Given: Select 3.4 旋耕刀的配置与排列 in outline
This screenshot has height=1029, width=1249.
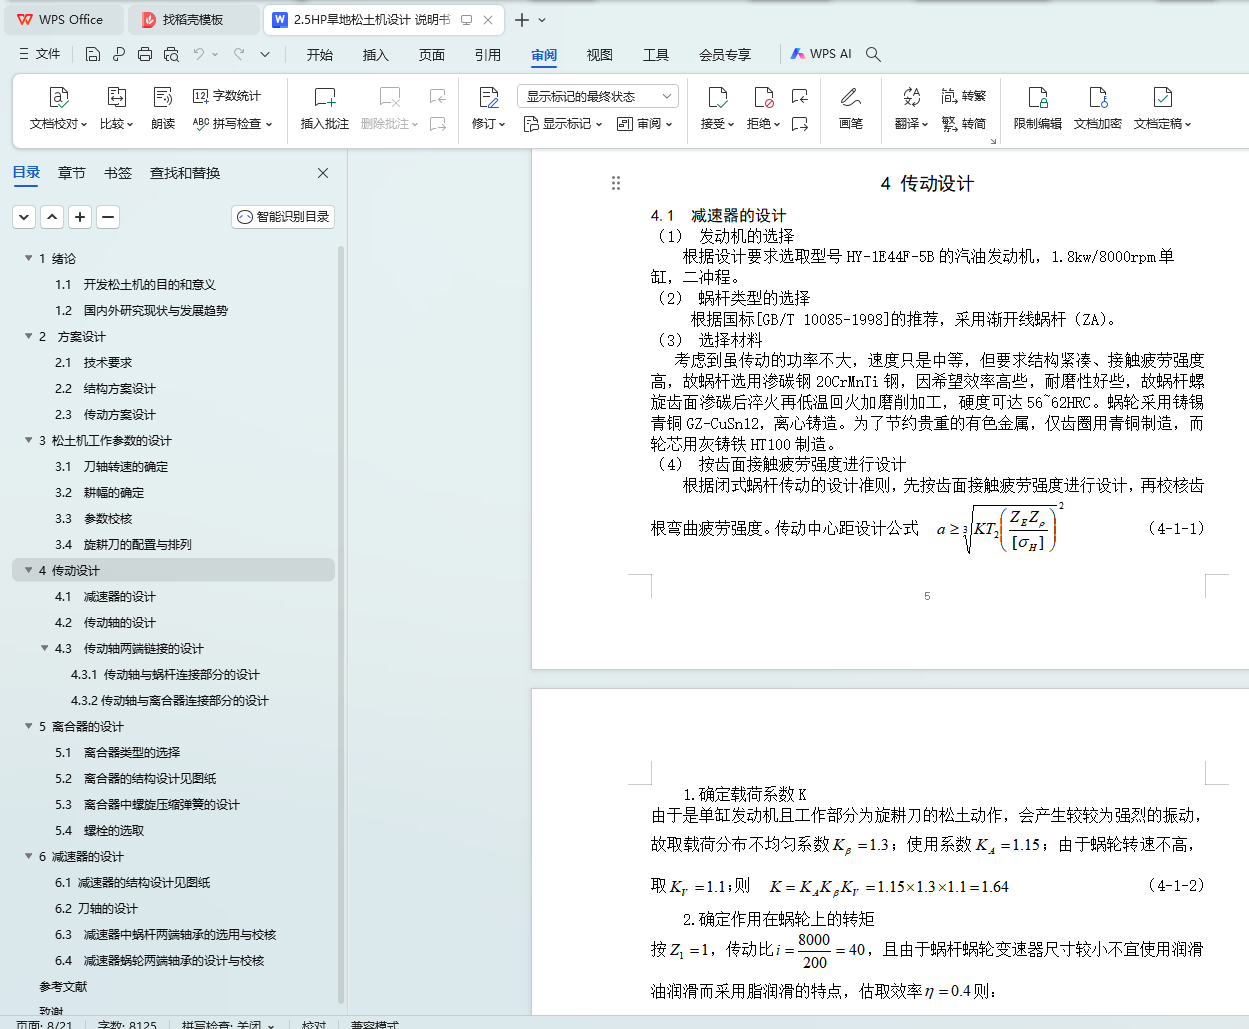Looking at the screenshot, I should pyautogui.click(x=123, y=544).
